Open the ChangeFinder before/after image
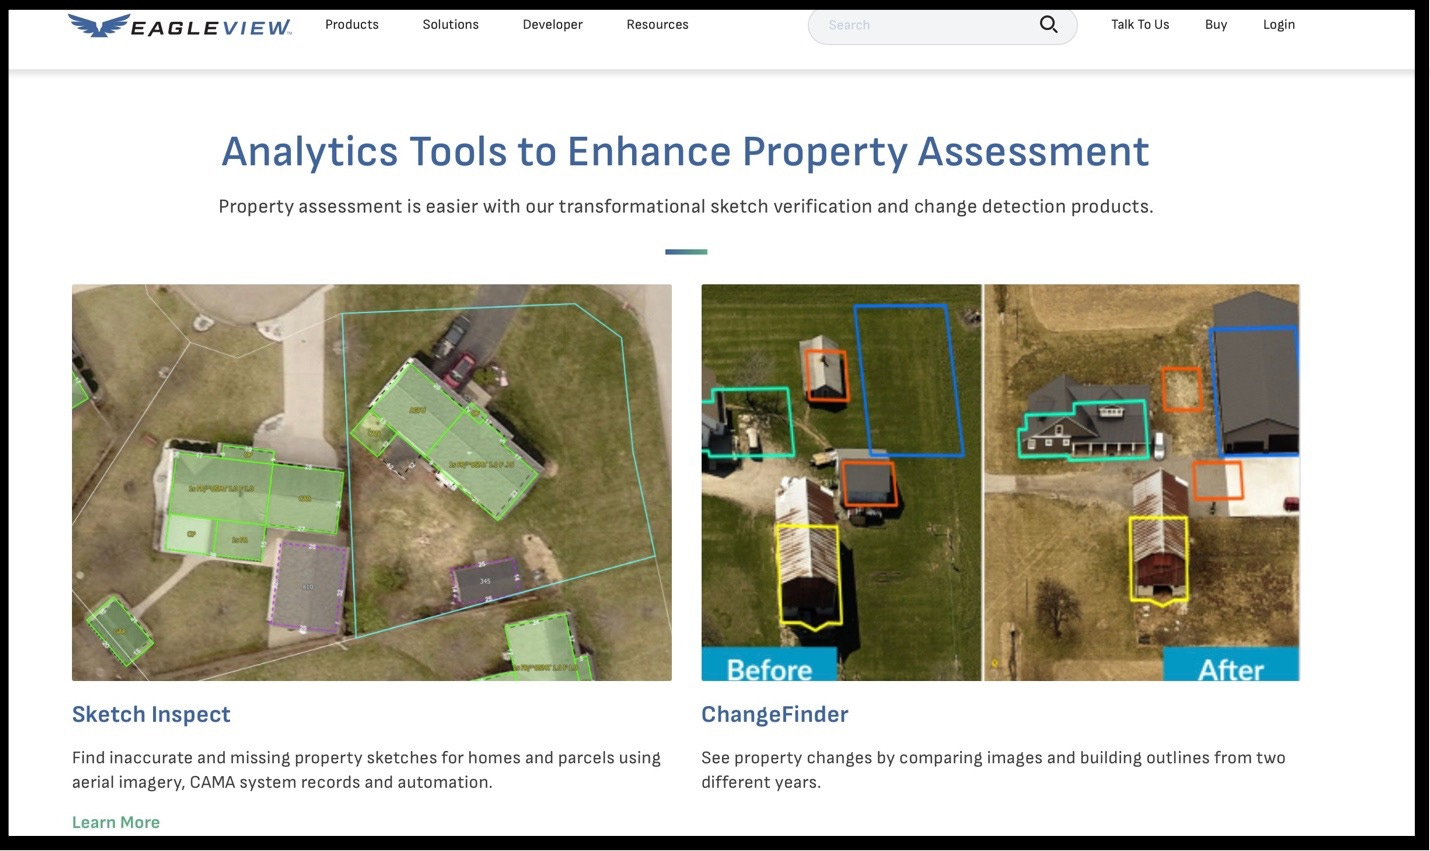 tap(1000, 482)
